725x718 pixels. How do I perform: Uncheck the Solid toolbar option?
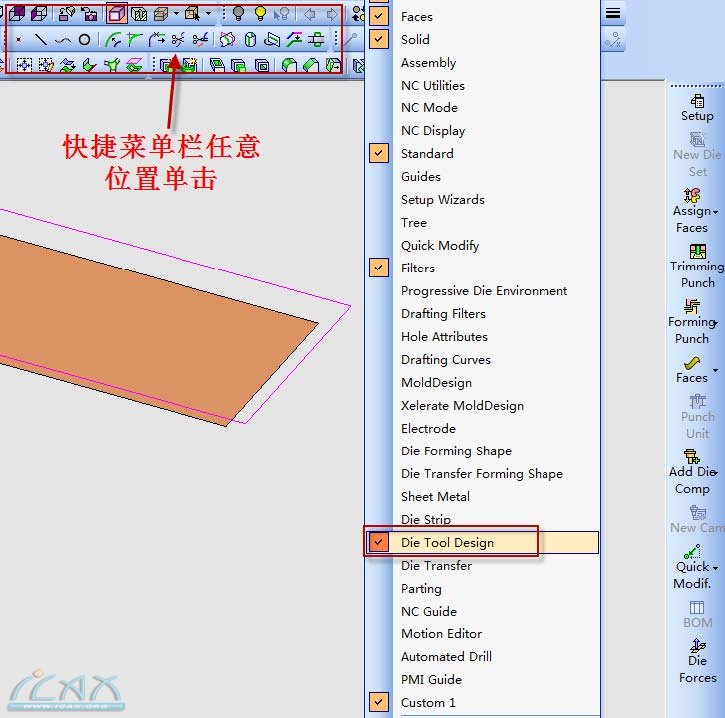(378, 39)
